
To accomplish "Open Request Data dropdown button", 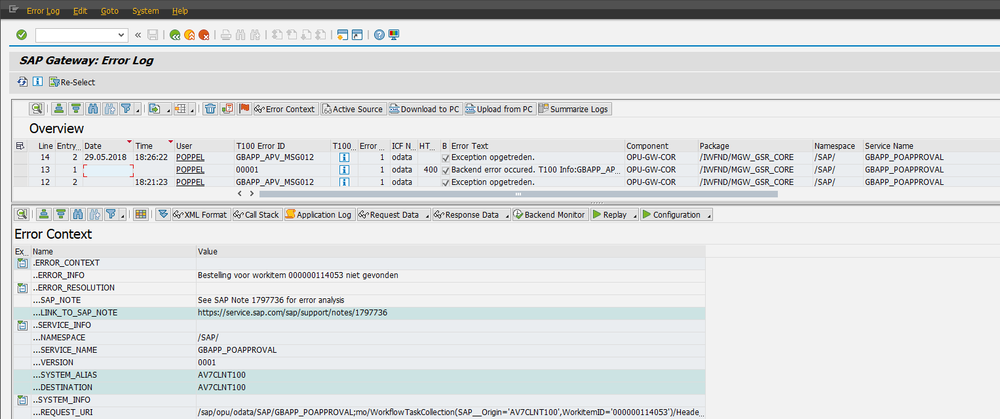I will [394, 215].
